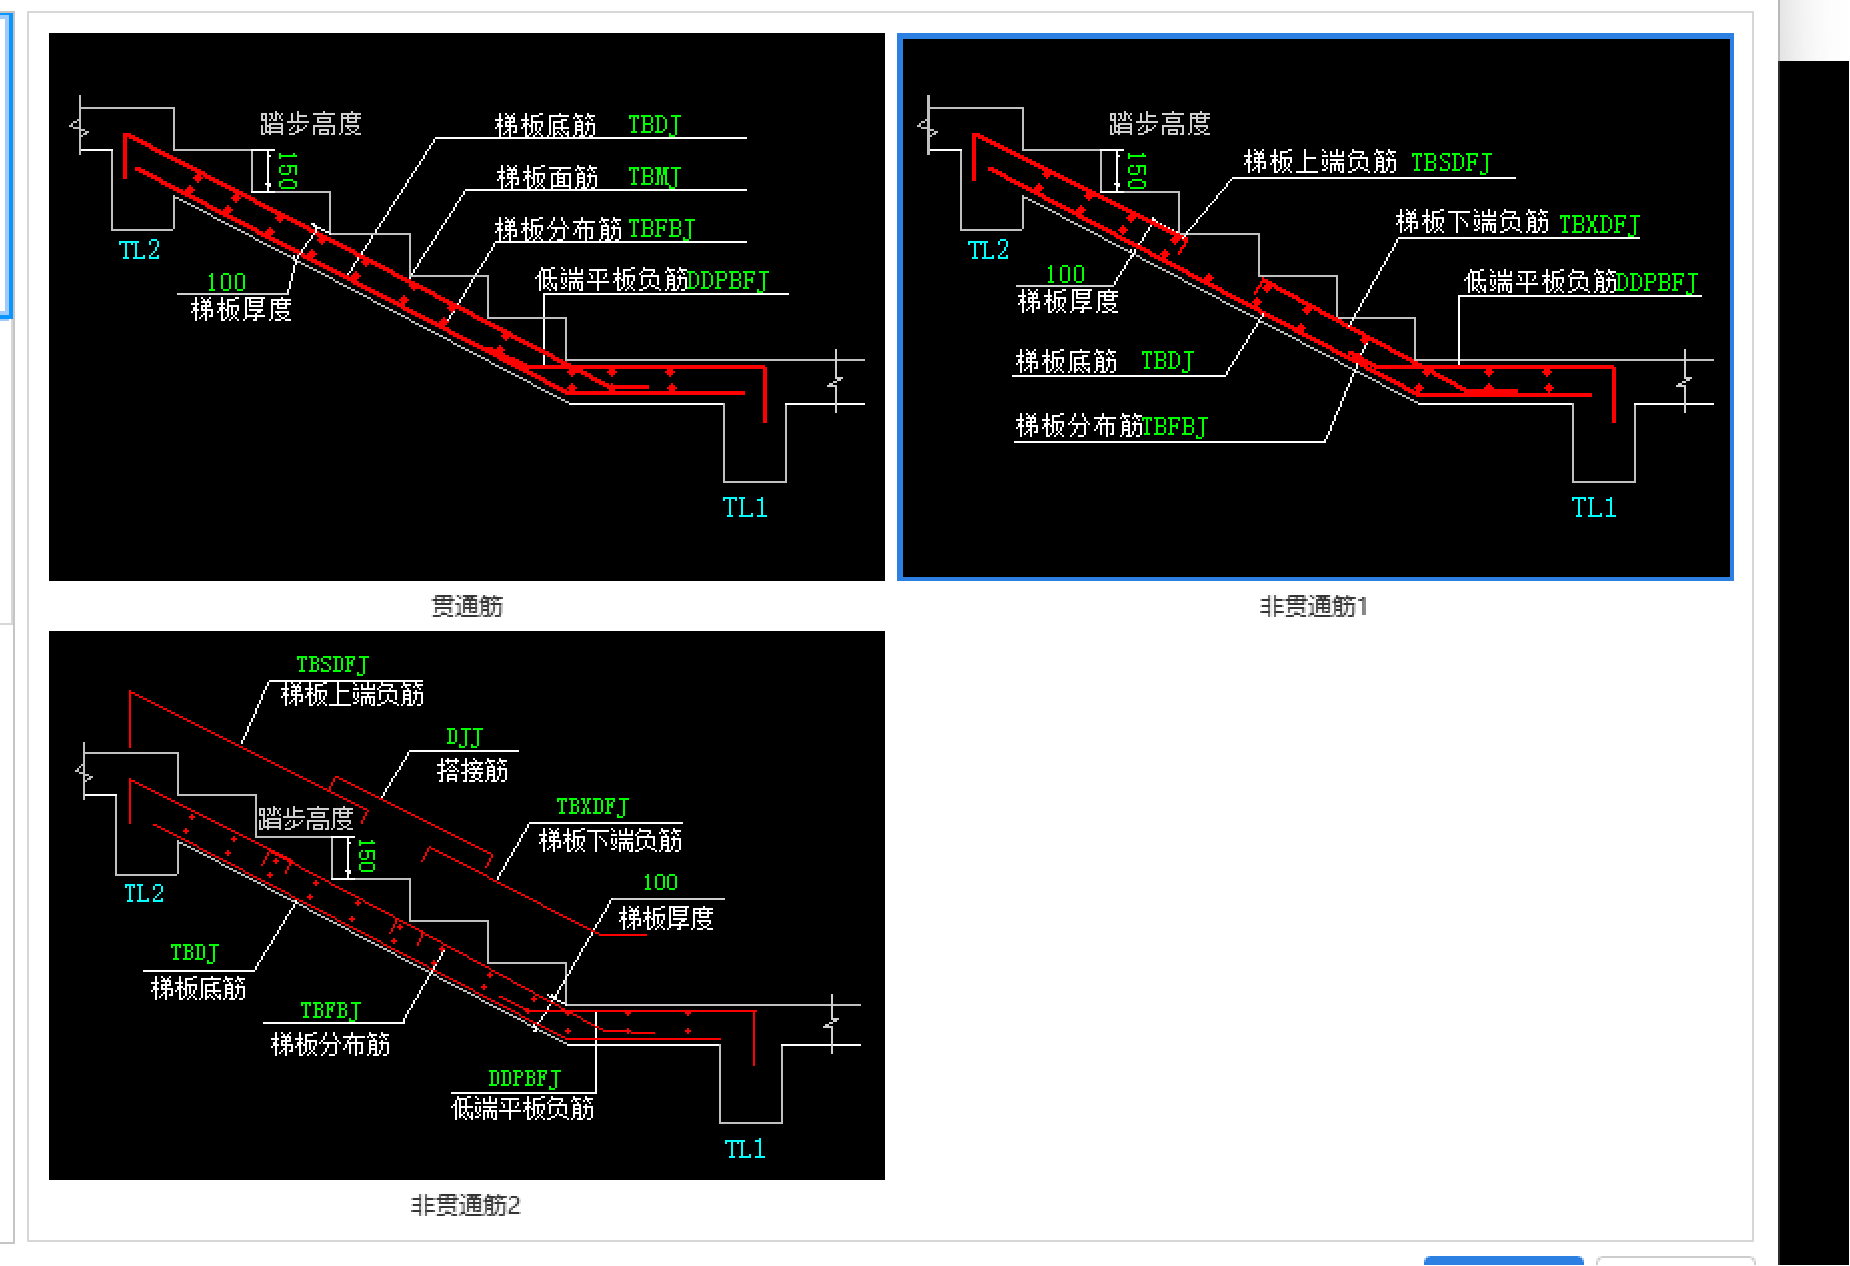Screen dimensions: 1850x1266
Task: Select the 非贯通筋1 stair rebar diagram thumbnail
Action: pos(1315,307)
